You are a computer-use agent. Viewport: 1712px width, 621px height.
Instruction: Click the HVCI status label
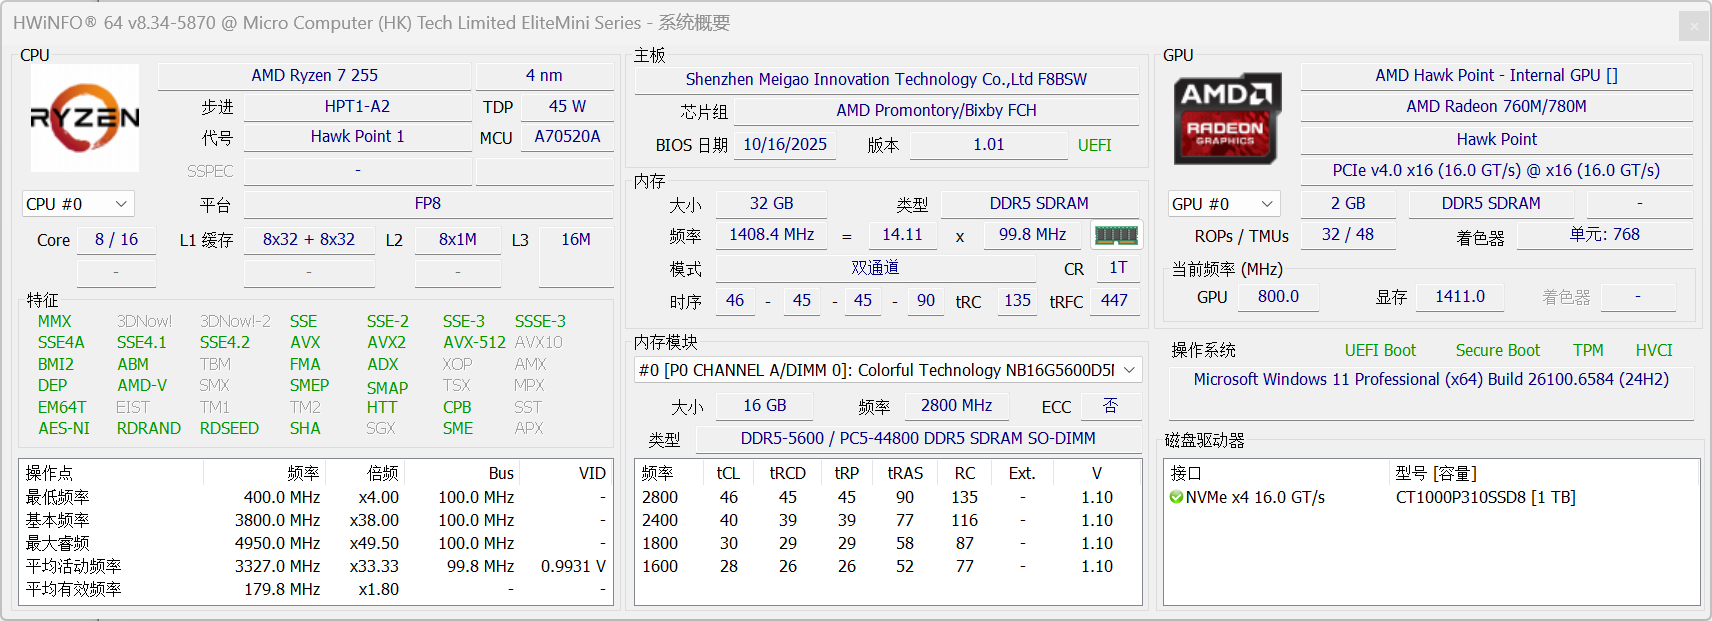1653,350
